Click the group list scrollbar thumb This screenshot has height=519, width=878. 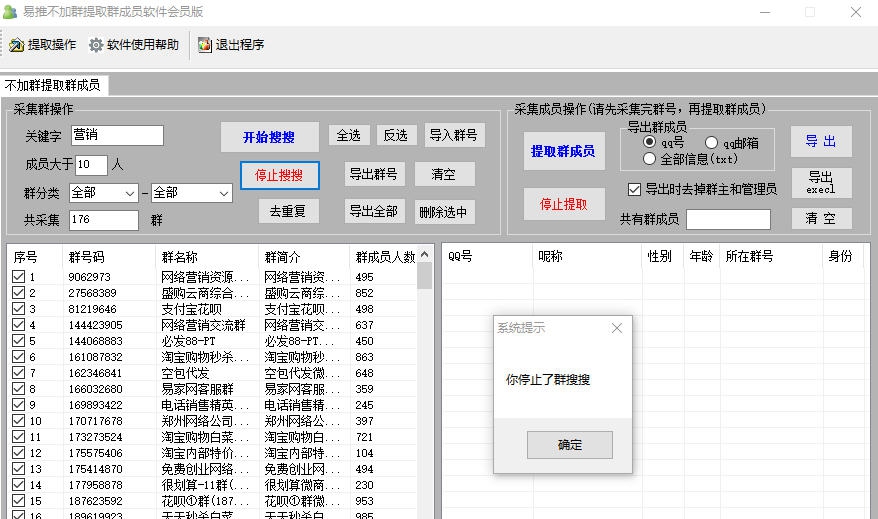tap(424, 276)
